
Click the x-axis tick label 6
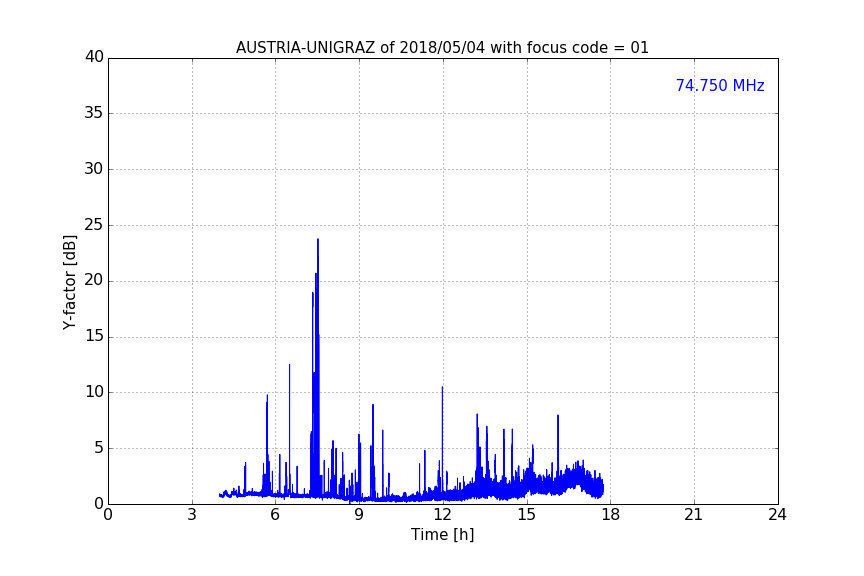tap(275, 515)
